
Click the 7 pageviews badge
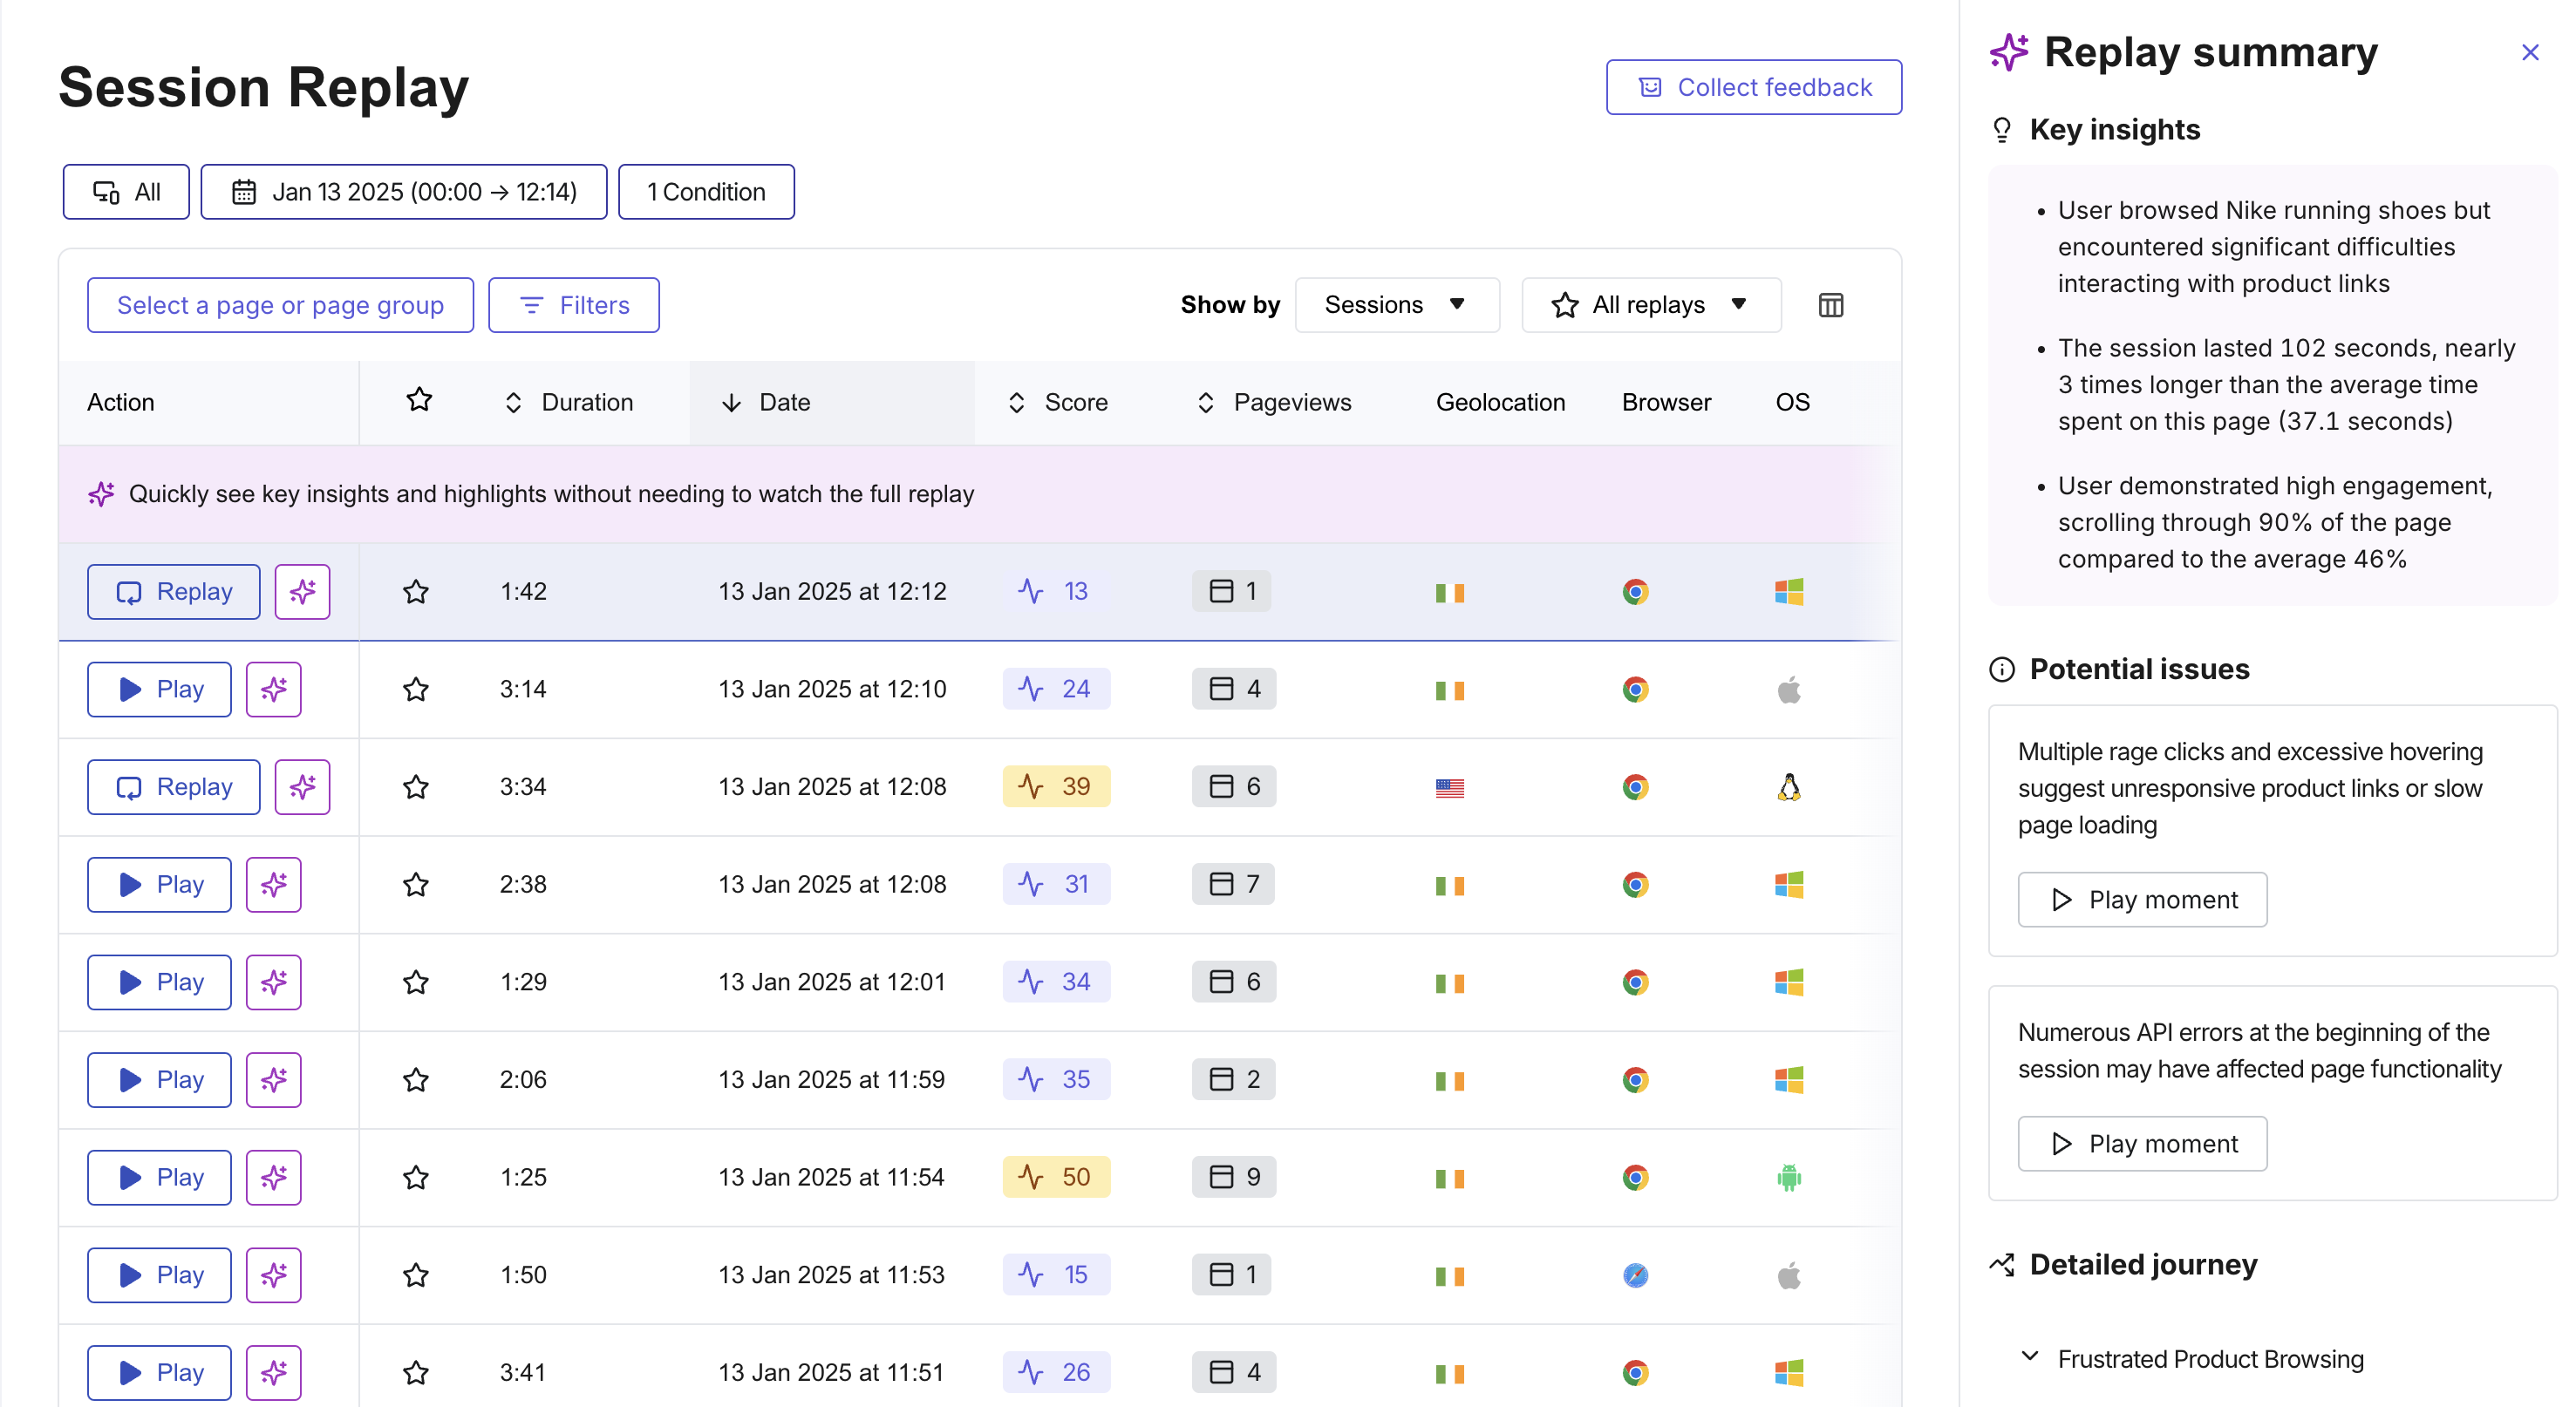[x=1234, y=884]
